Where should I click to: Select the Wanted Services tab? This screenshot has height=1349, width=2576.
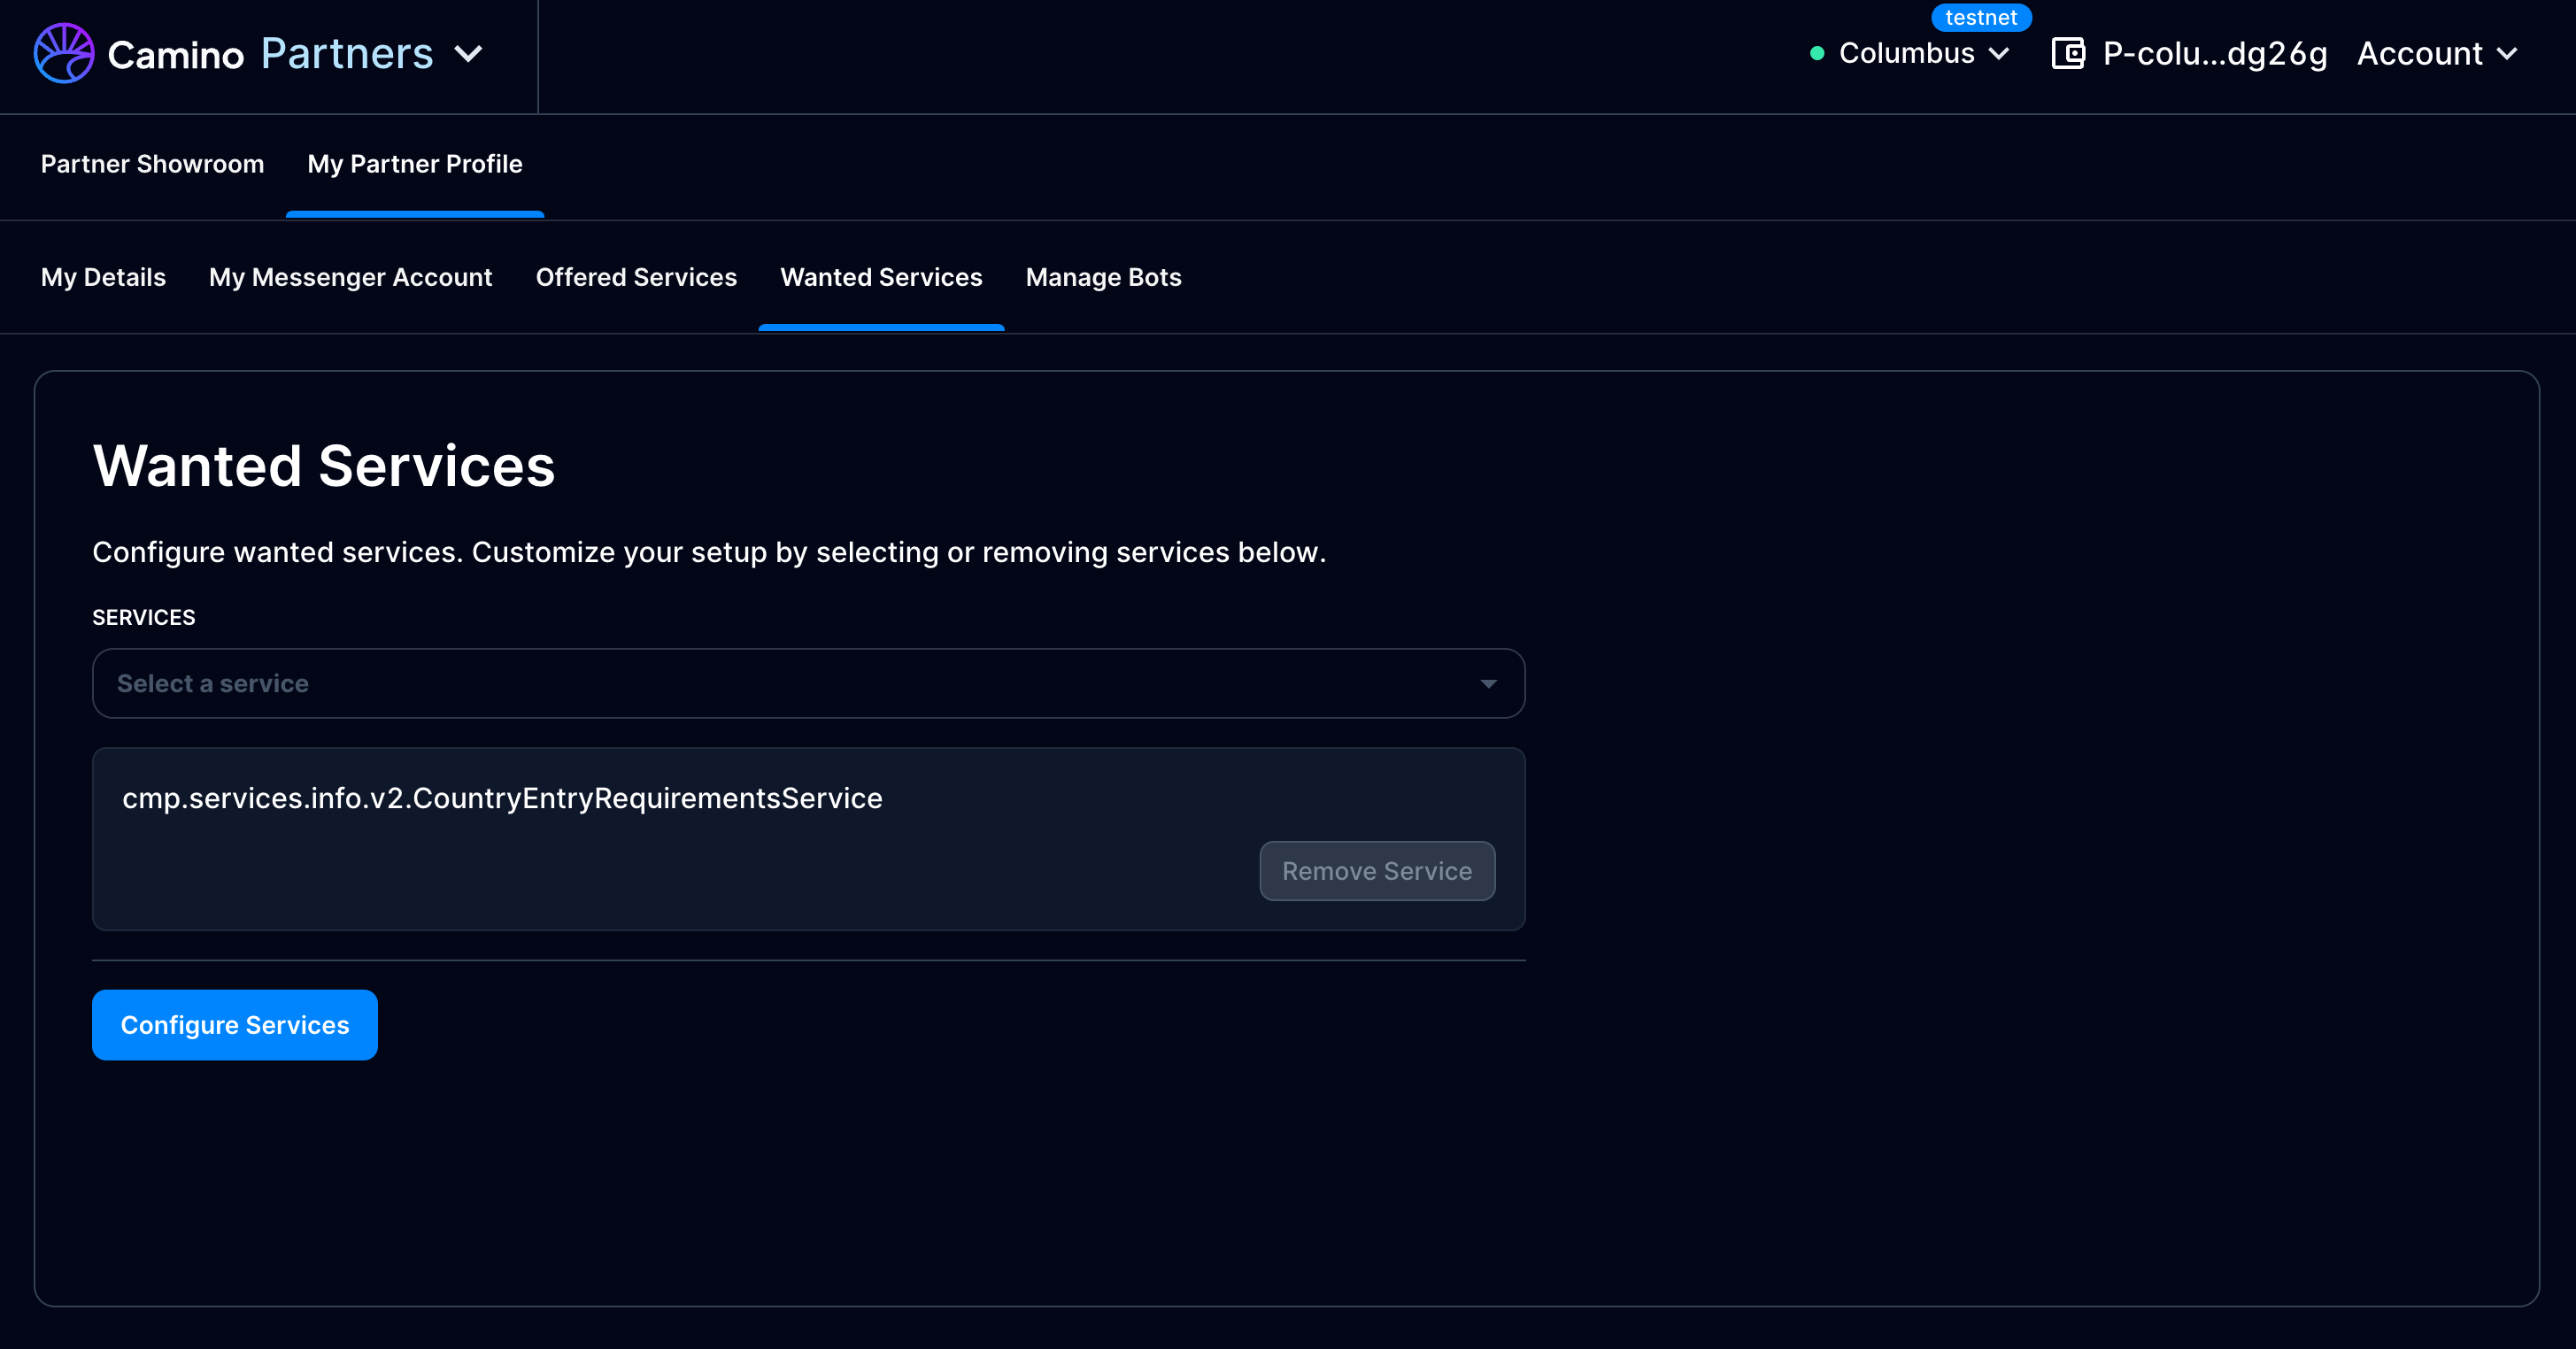tap(881, 277)
